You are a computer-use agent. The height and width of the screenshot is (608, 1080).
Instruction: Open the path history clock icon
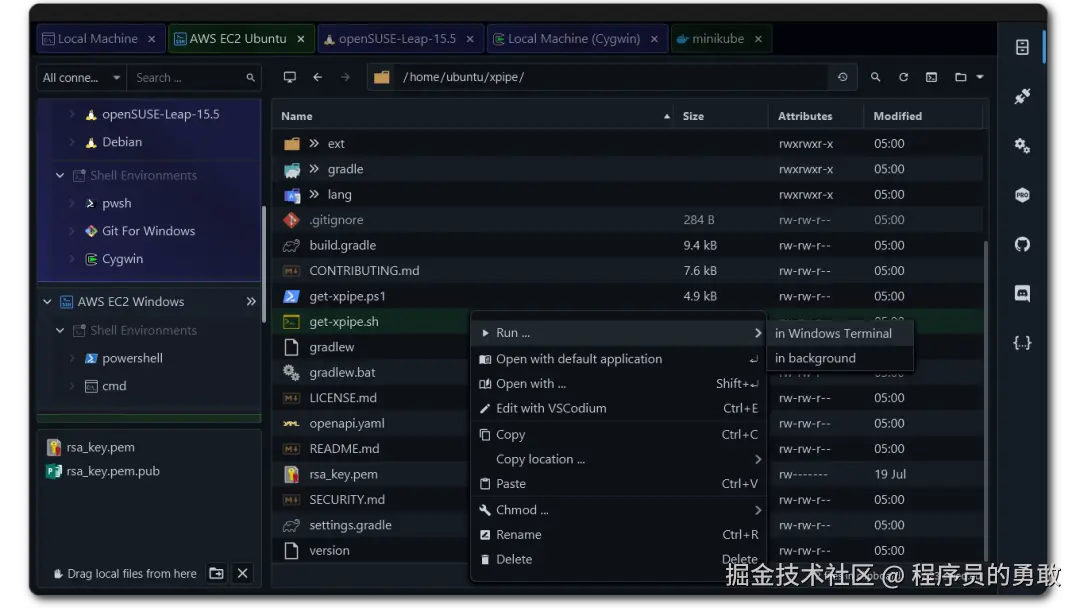coord(843,76)
